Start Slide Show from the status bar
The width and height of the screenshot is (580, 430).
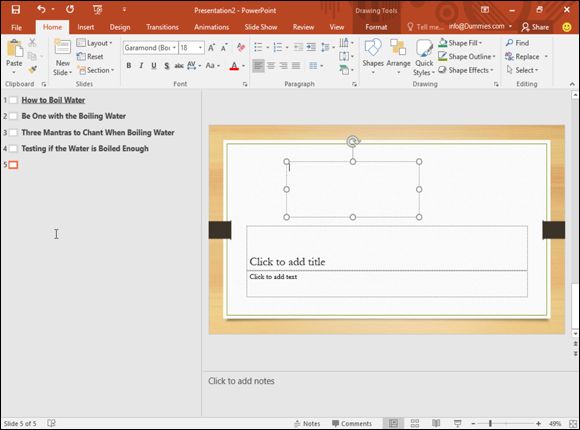click(458, 423)
